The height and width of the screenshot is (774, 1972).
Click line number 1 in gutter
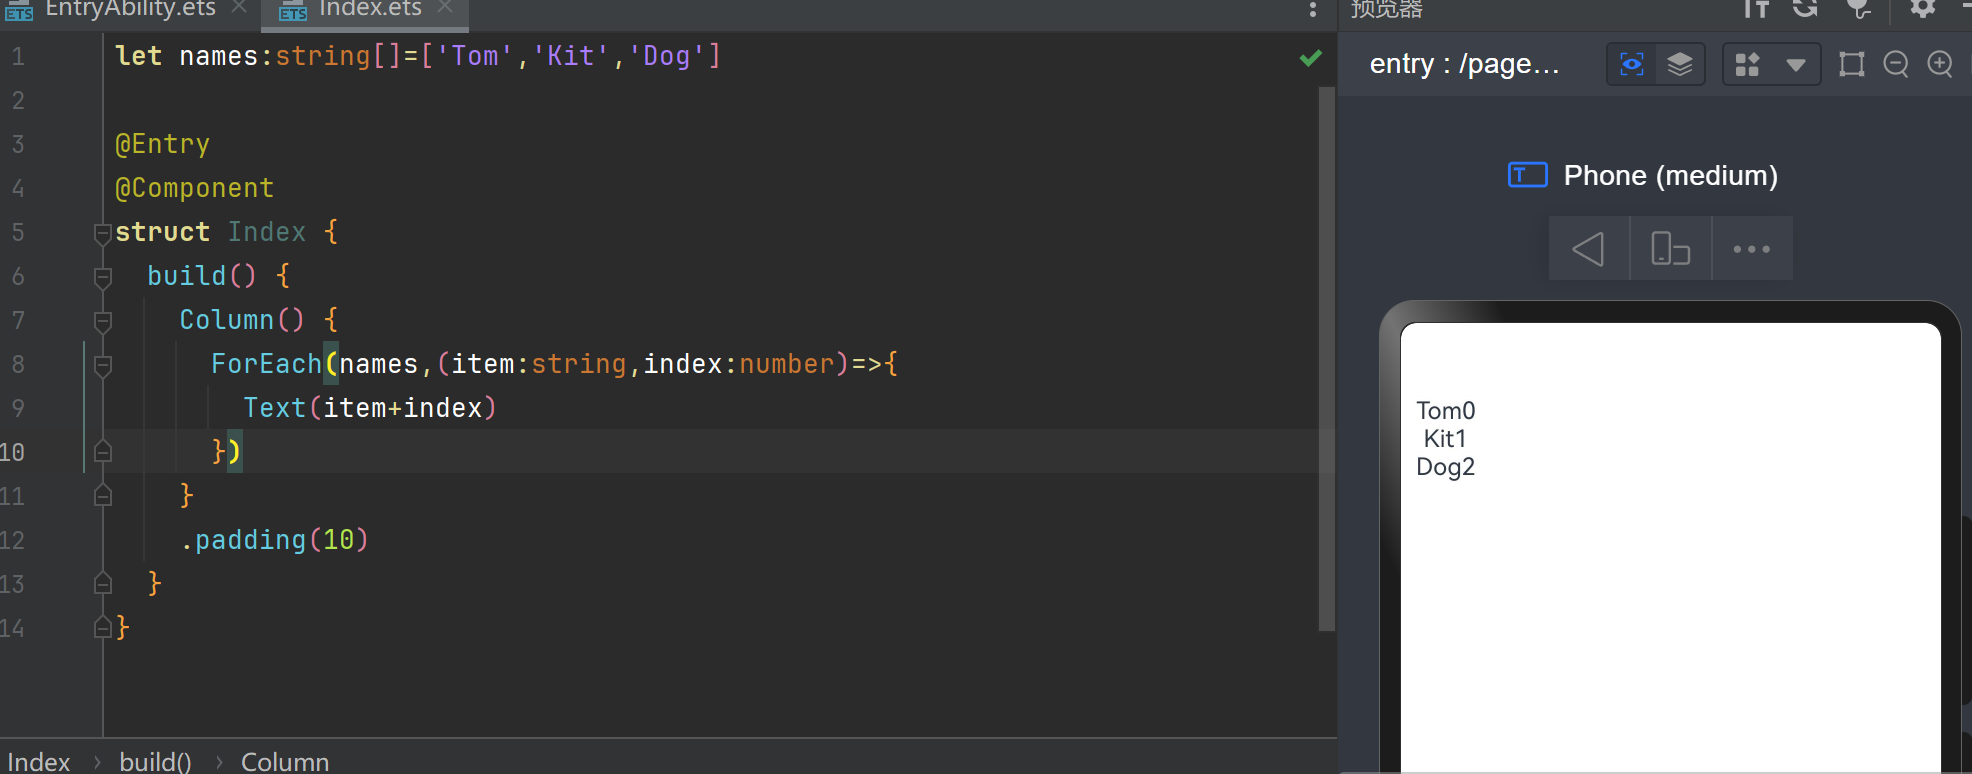point(18,57)
